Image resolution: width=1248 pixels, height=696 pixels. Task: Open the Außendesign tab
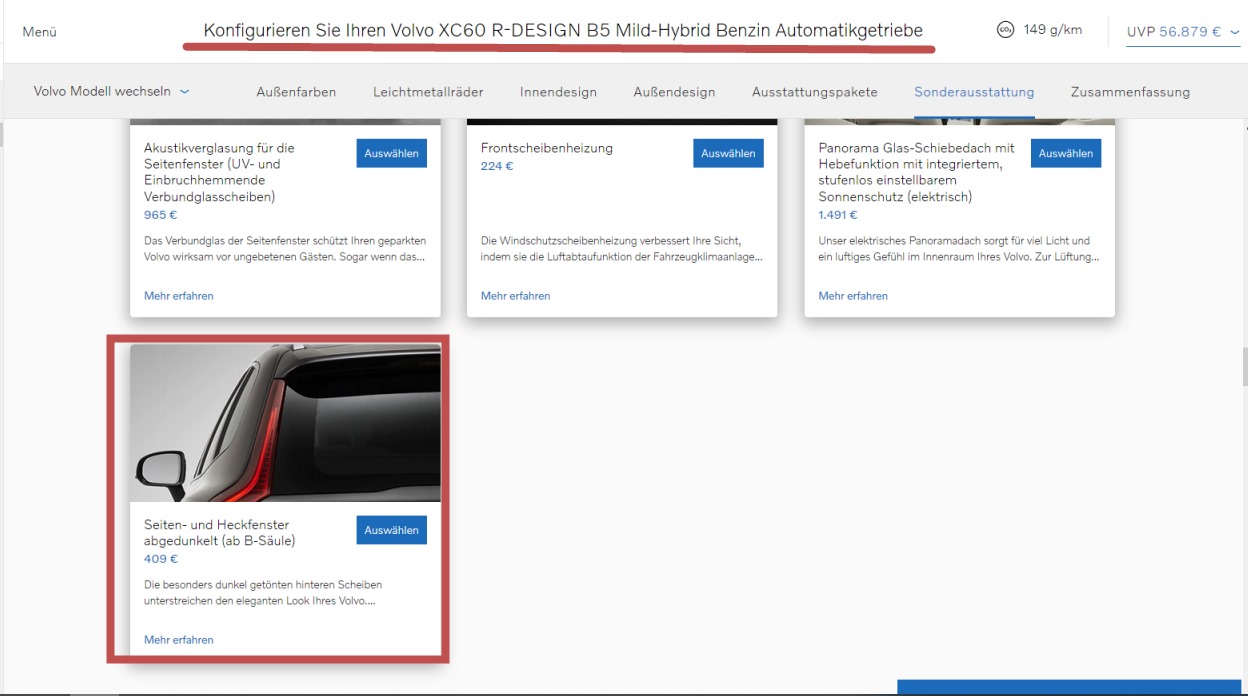pos(674,92)
